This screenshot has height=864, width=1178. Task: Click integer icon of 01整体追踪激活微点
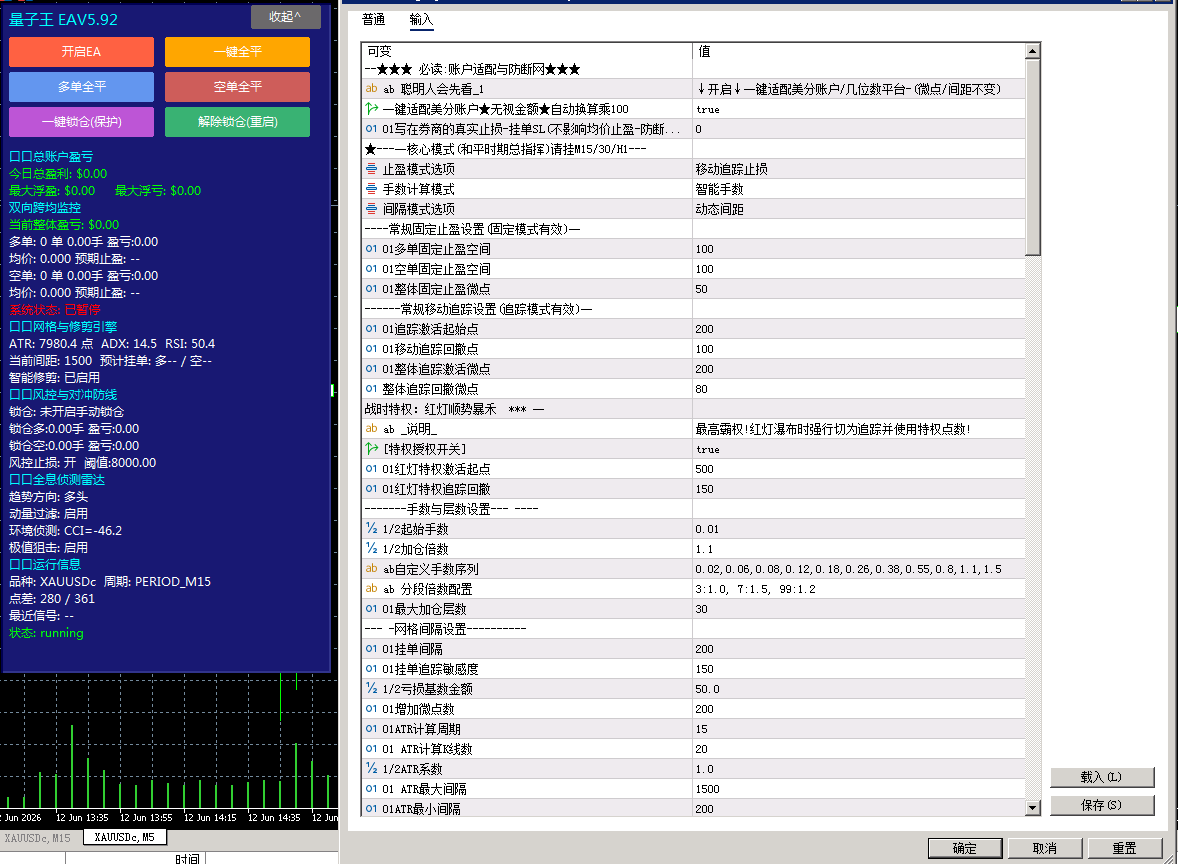371,369
